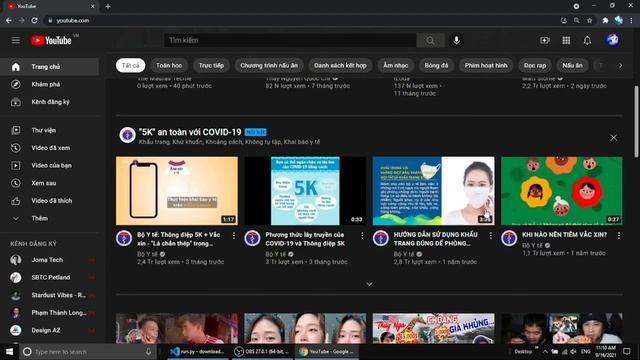This screenshot has height=360, width=640.
Task: Play the Thông điệp 5K + Vắc xin thumbnail
Action: coord(177,191)
